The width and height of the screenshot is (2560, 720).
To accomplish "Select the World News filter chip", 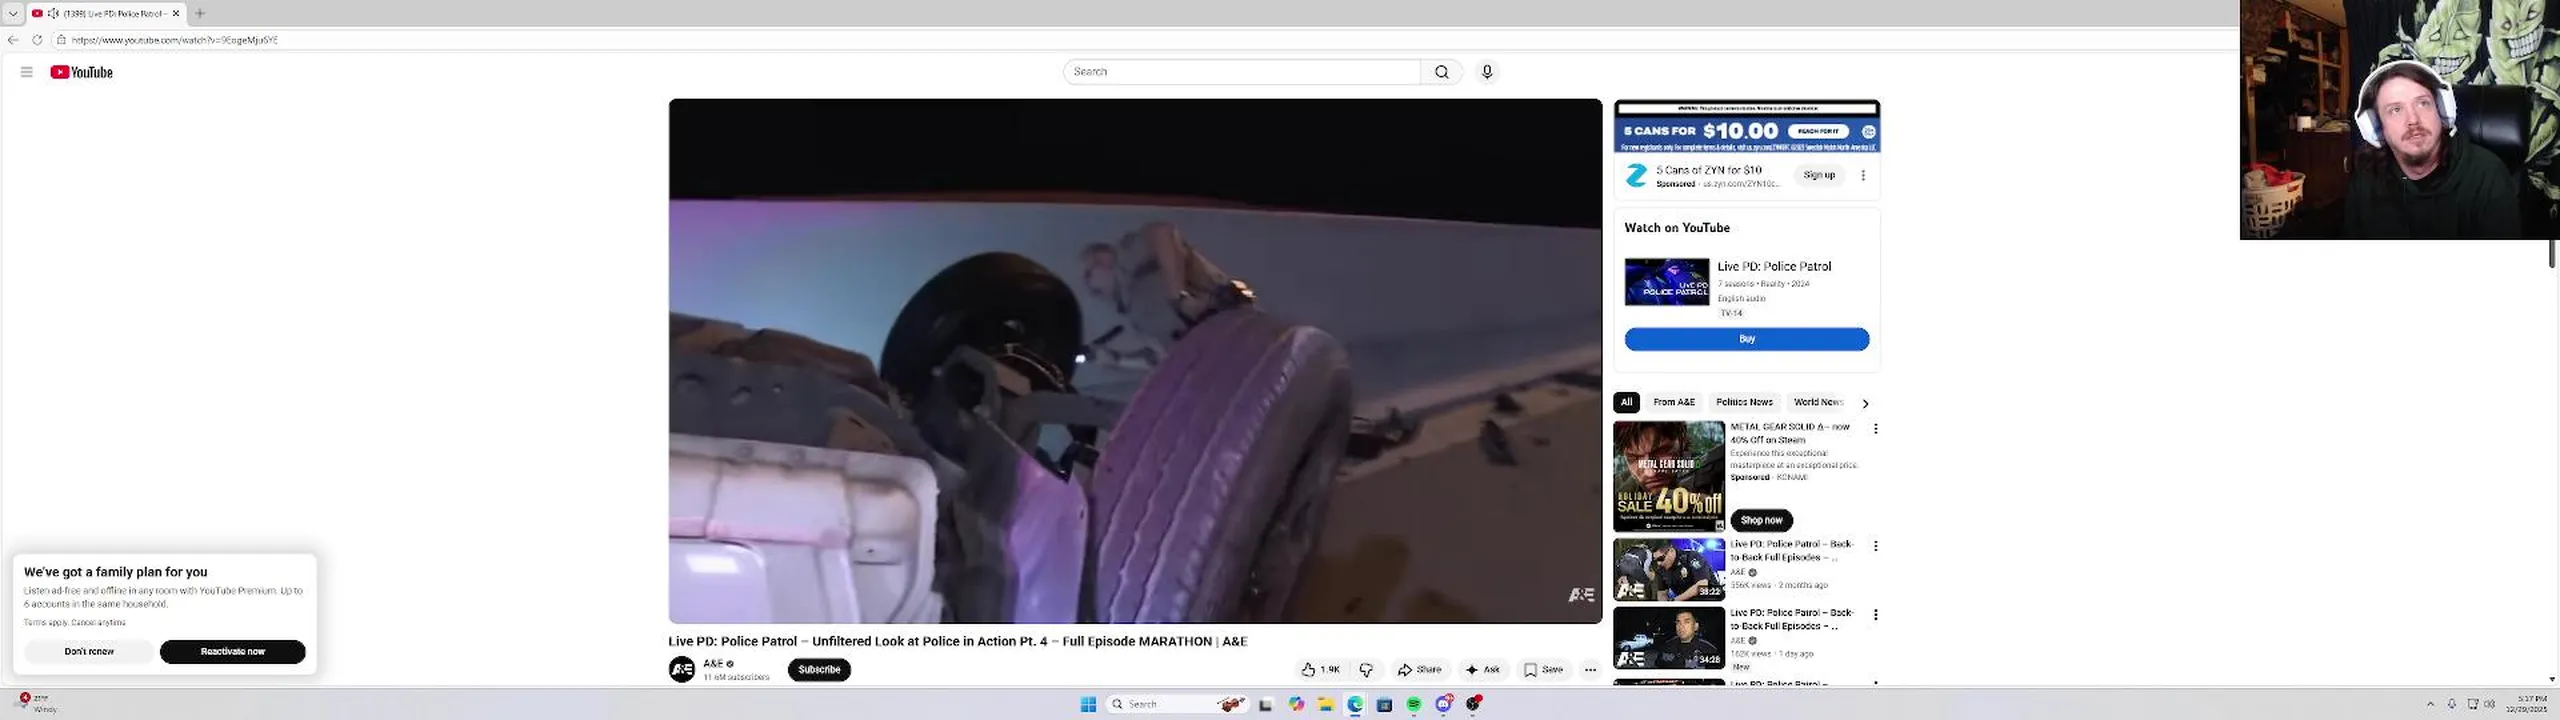I will (1818, 402).
